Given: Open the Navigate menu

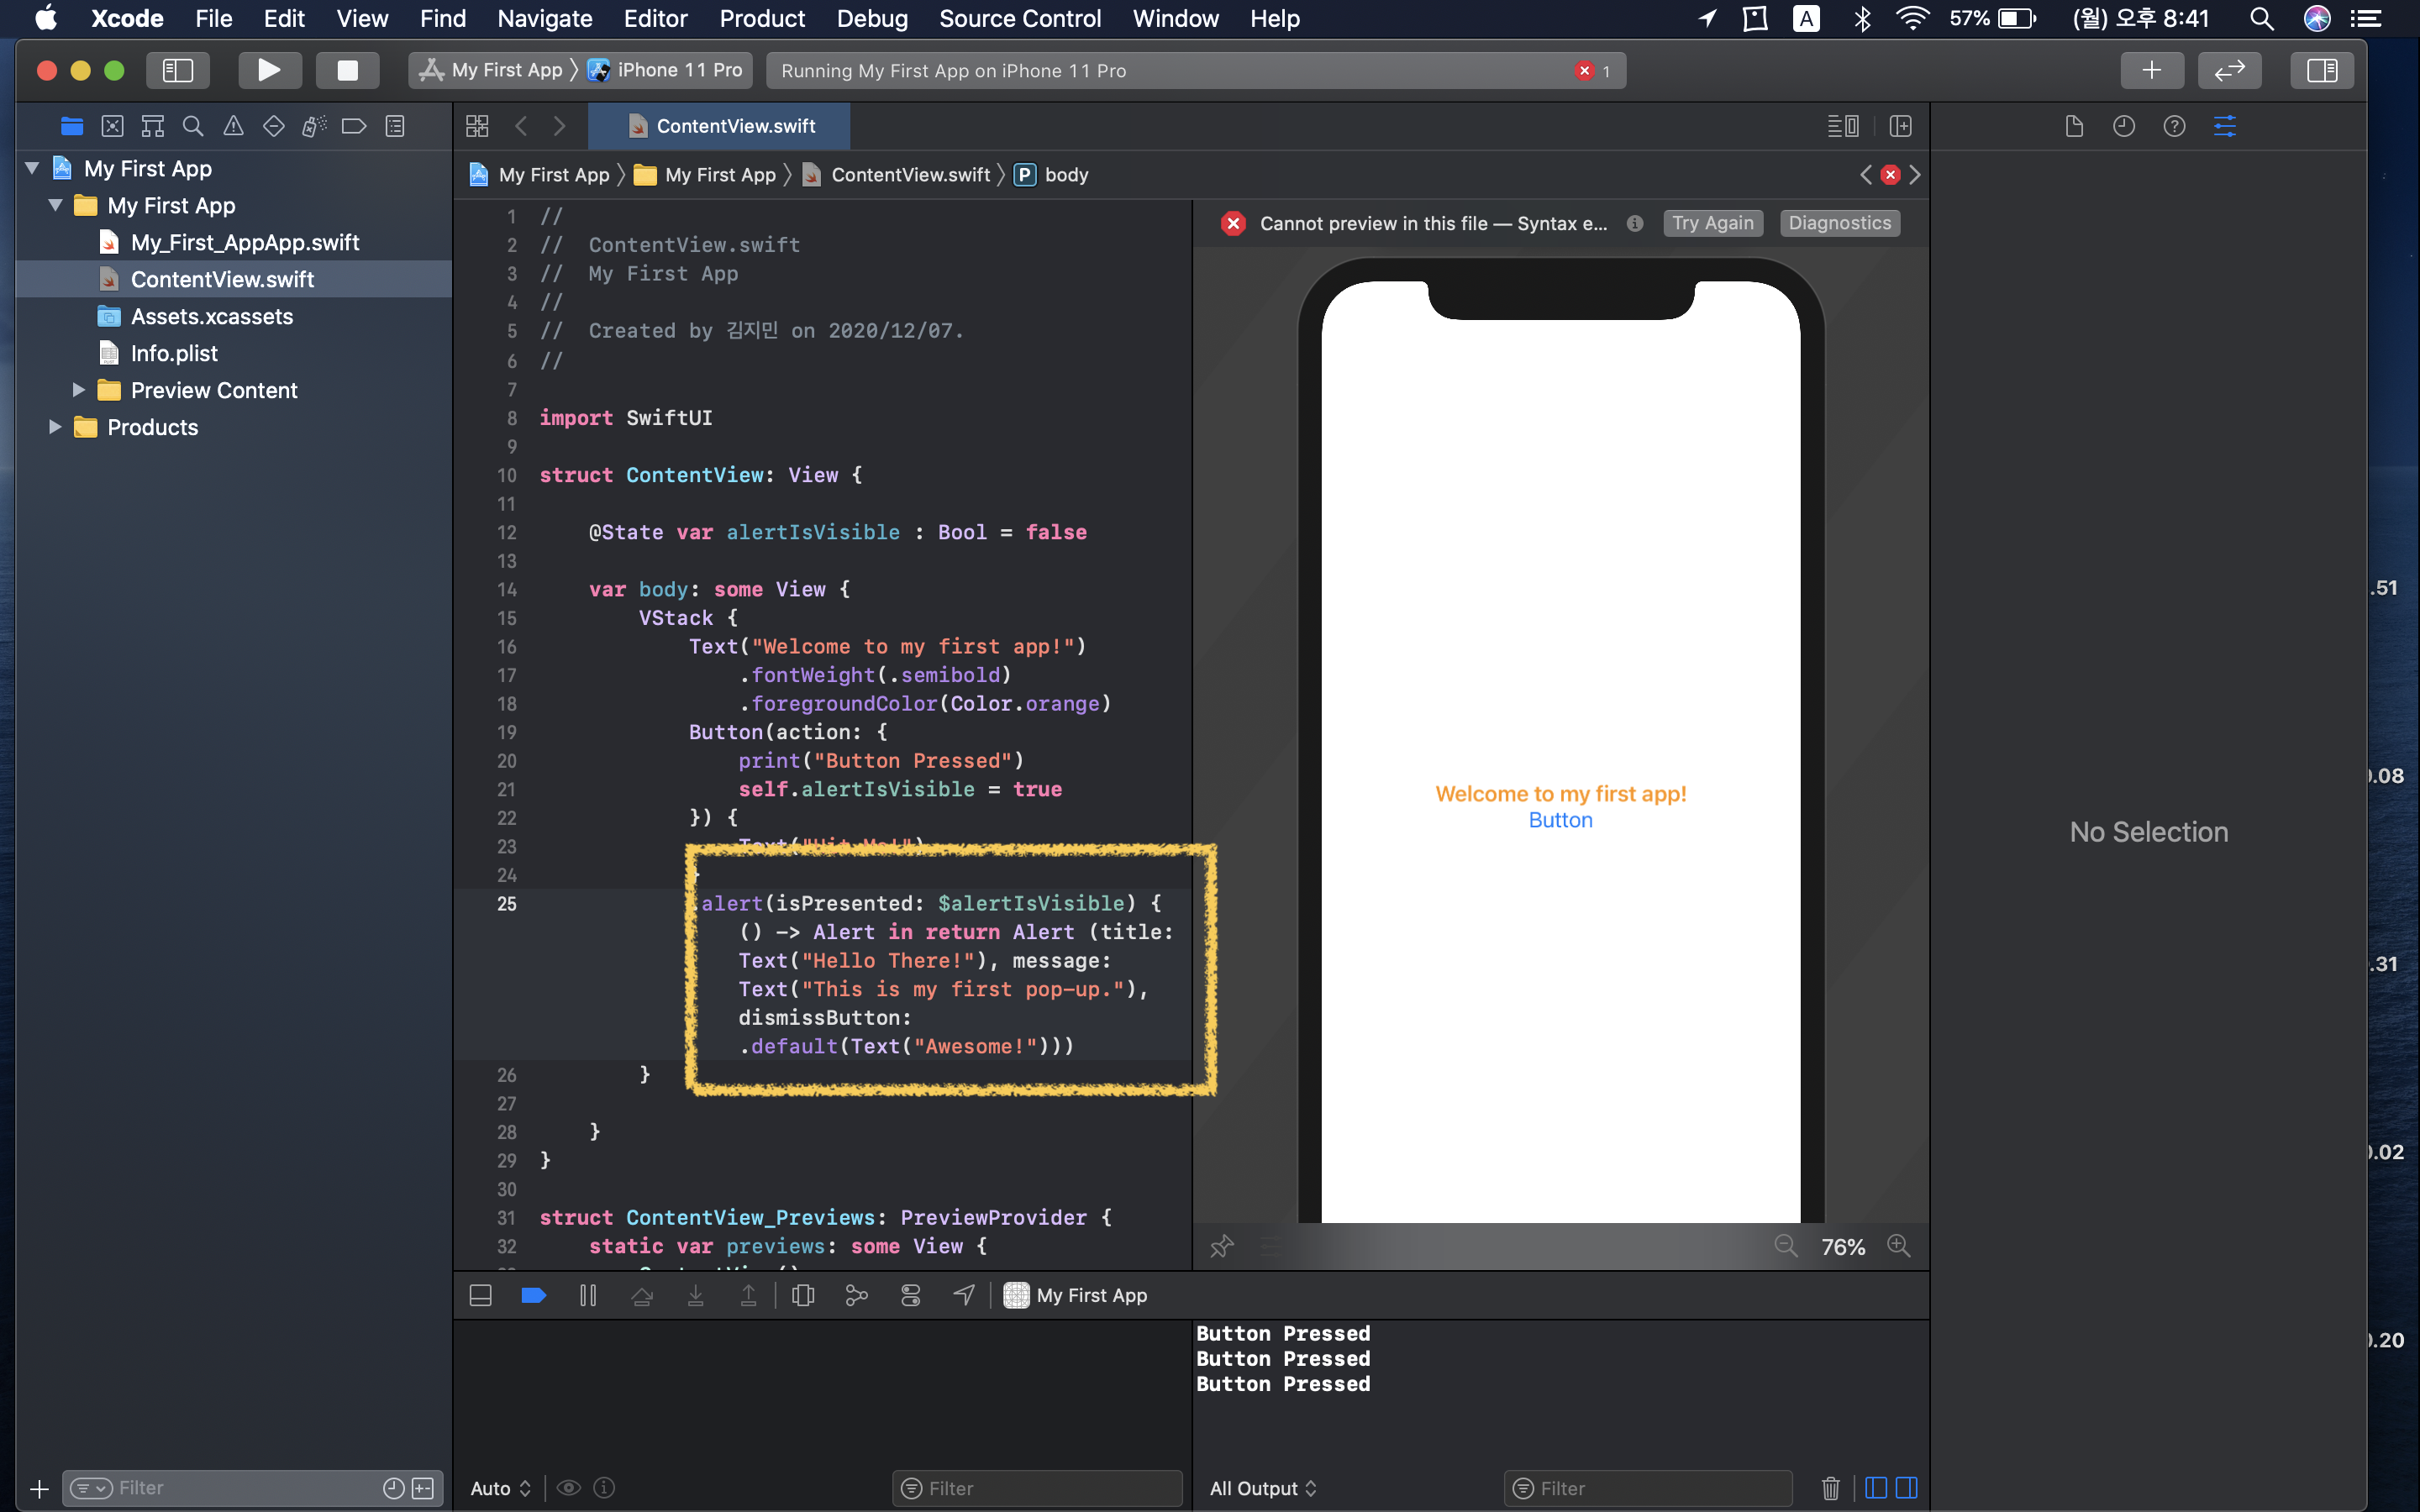Looking at the screenshot, I should tap(545, 18).
